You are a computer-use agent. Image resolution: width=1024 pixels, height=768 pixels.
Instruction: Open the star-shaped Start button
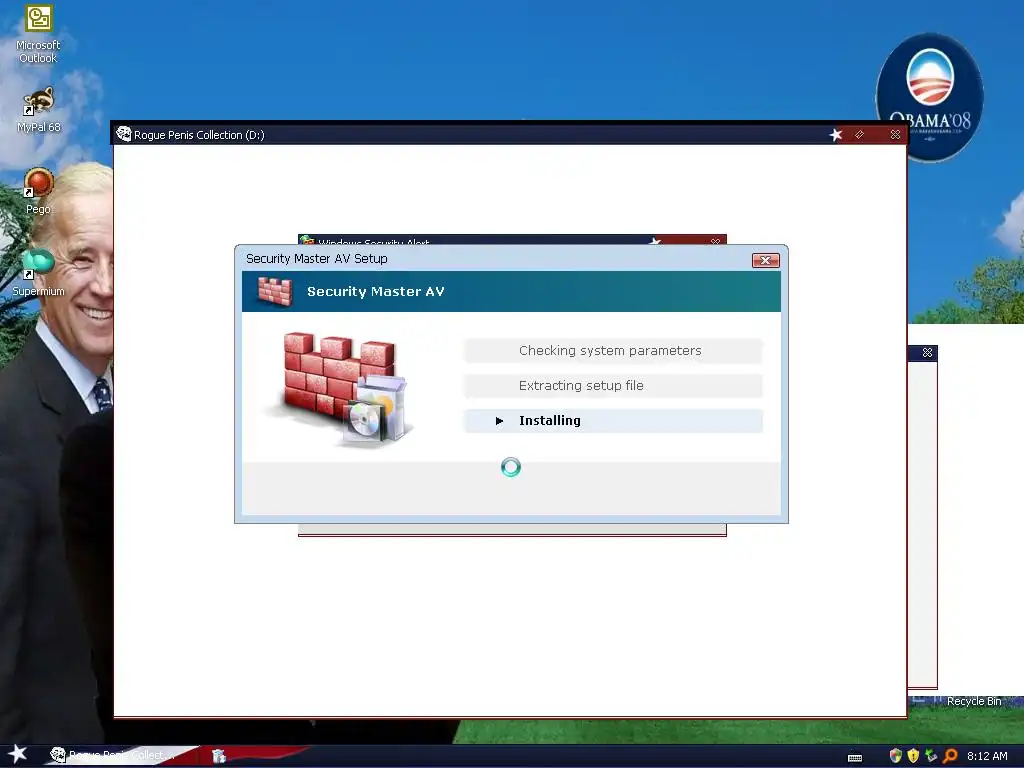[18, 754]
